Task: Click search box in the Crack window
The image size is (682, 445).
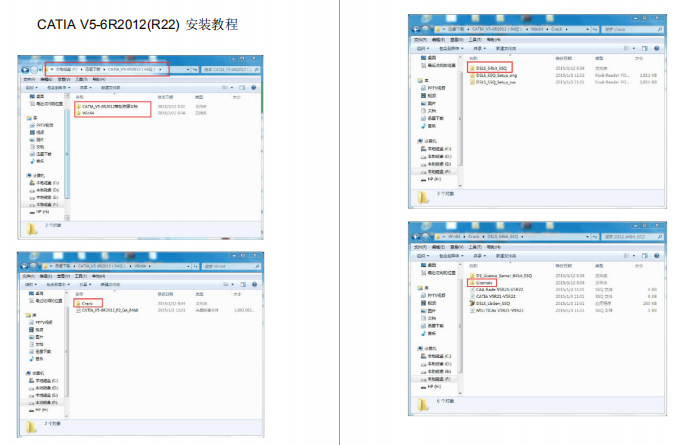Action: coord(633,30)
